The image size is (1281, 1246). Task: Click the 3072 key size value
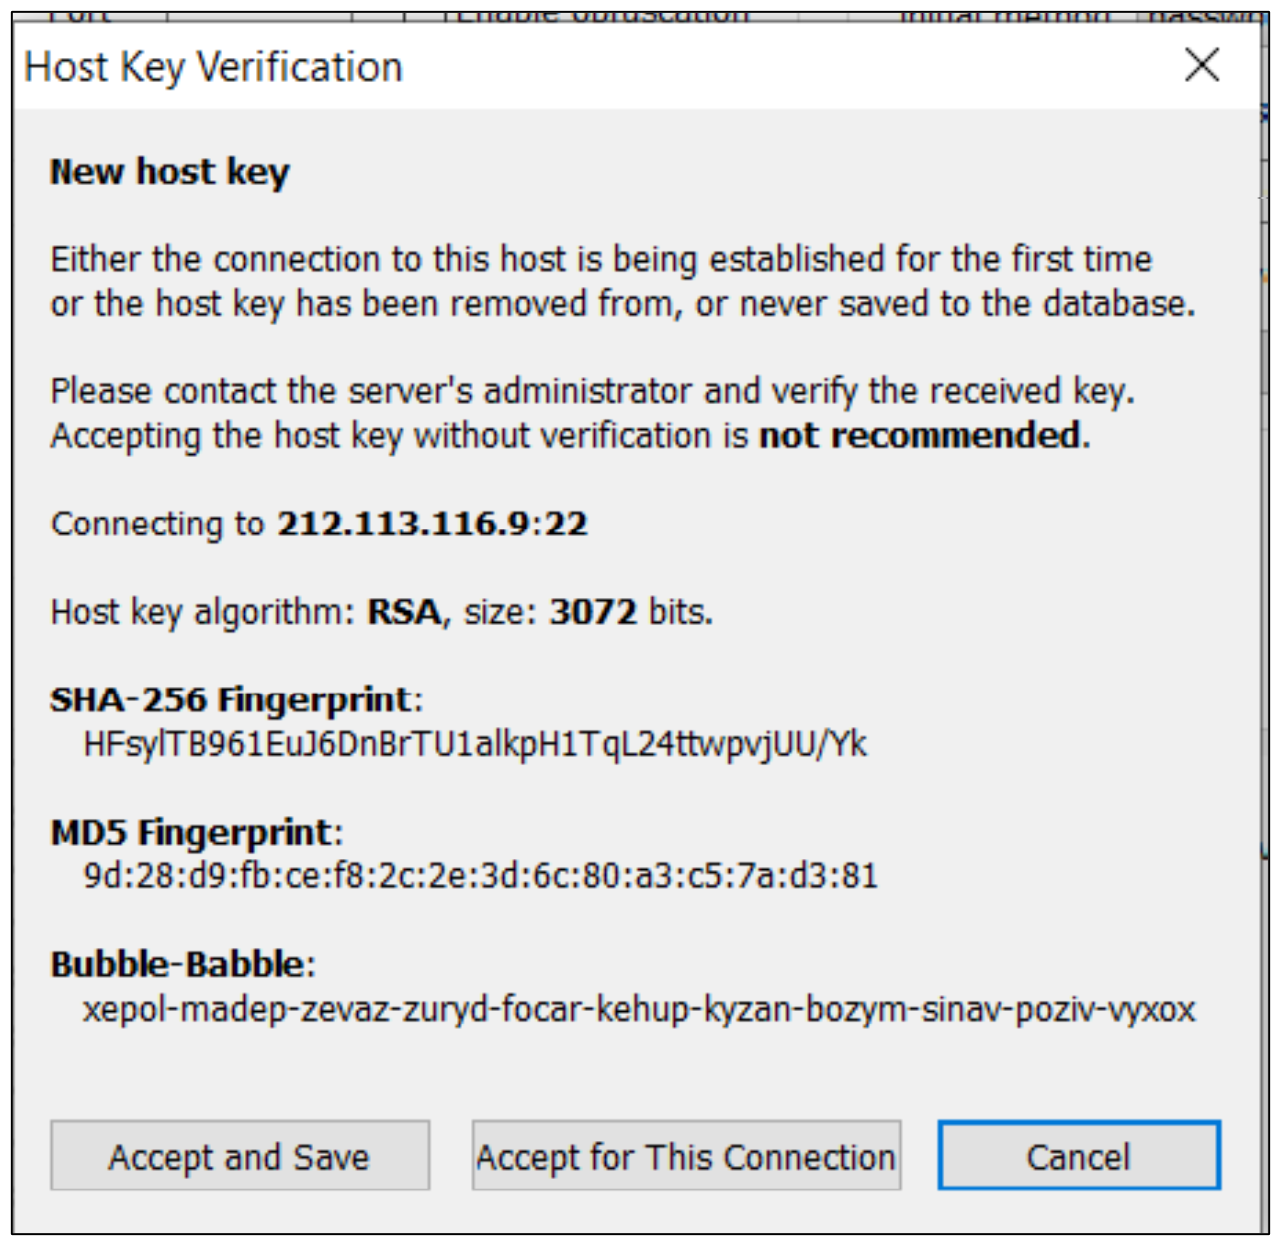[x=592, y=612]
